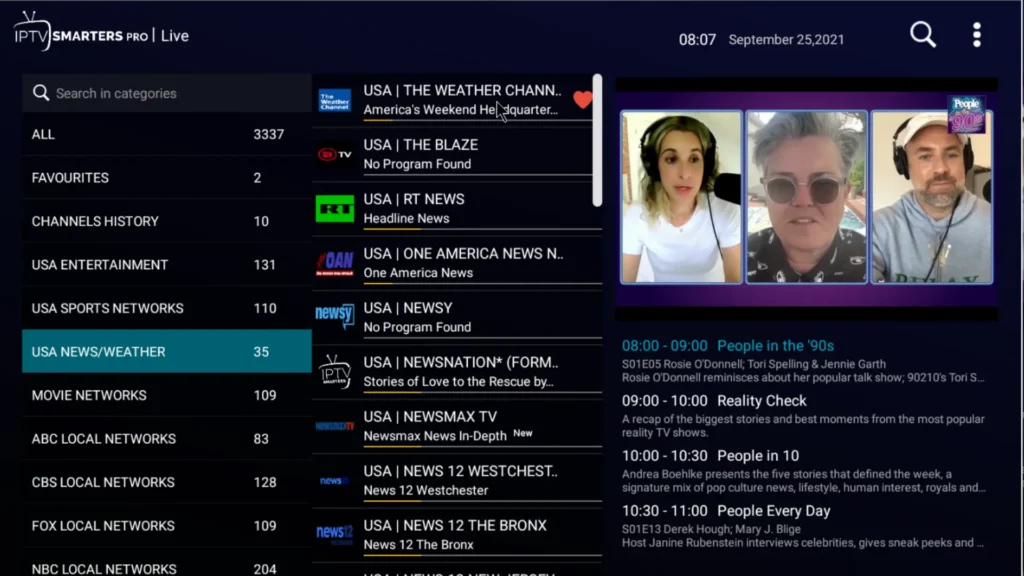Play USA | NEWS 12 WESTCHESTER channel
The image size is (1024, 576).
[457, 480]
